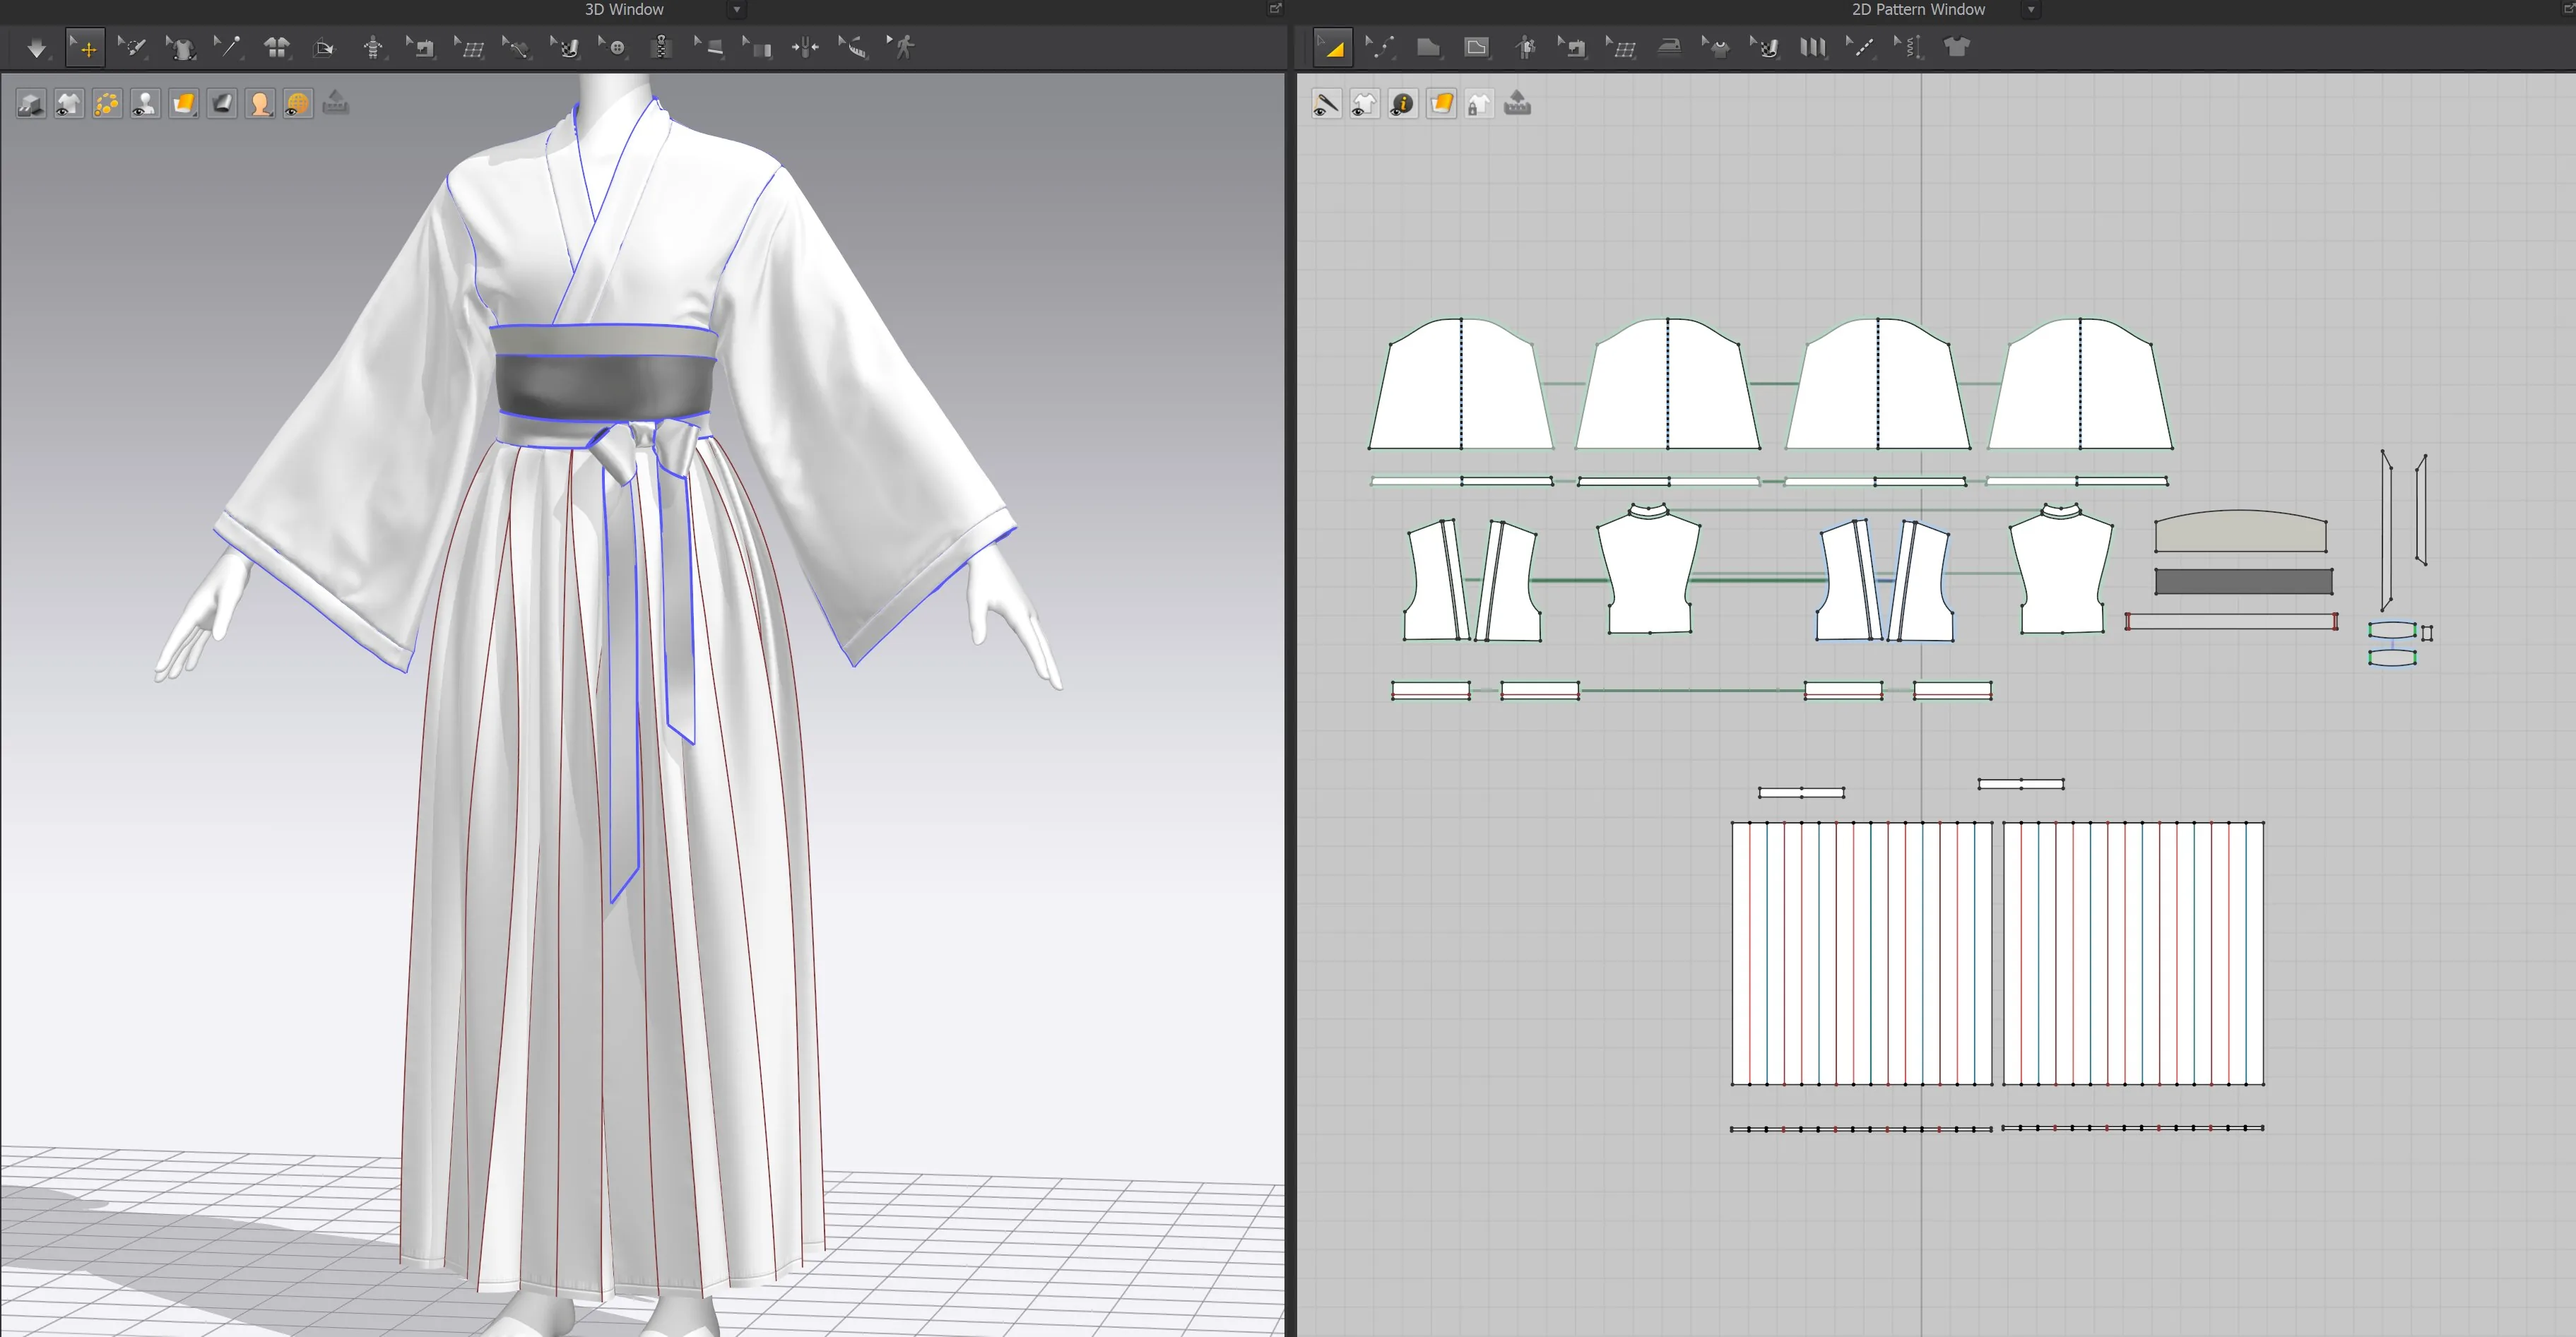Select the piping/binding tool in 3D toolbar

point(757,47)
